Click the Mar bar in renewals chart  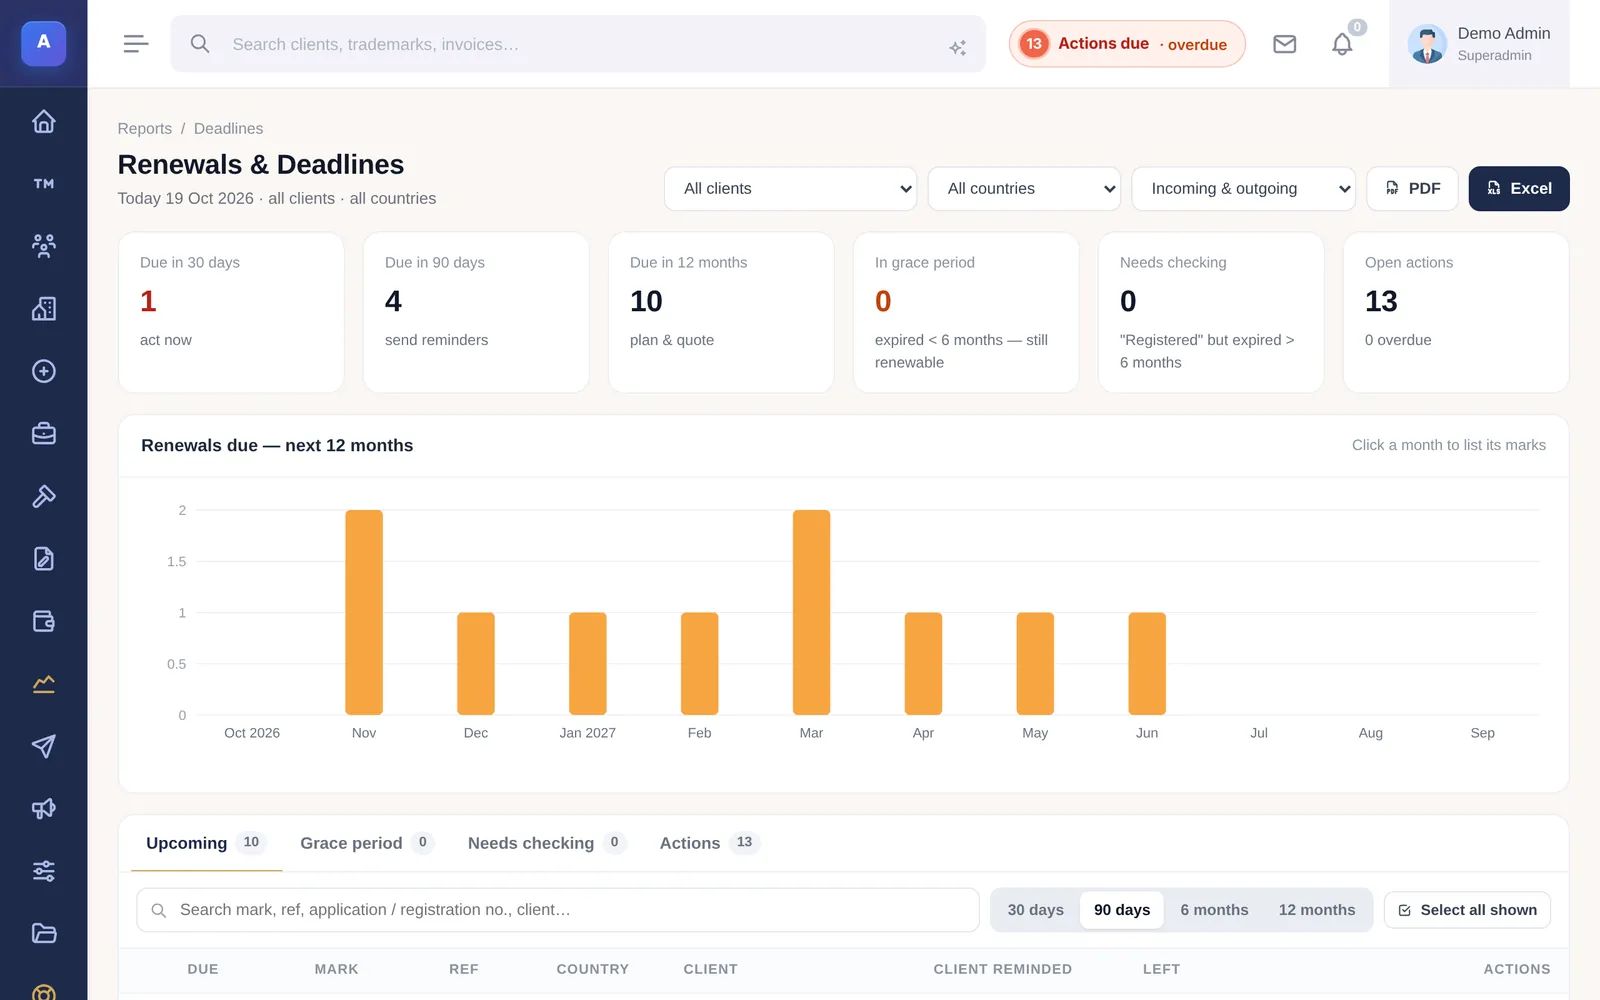tap(811, 612)
